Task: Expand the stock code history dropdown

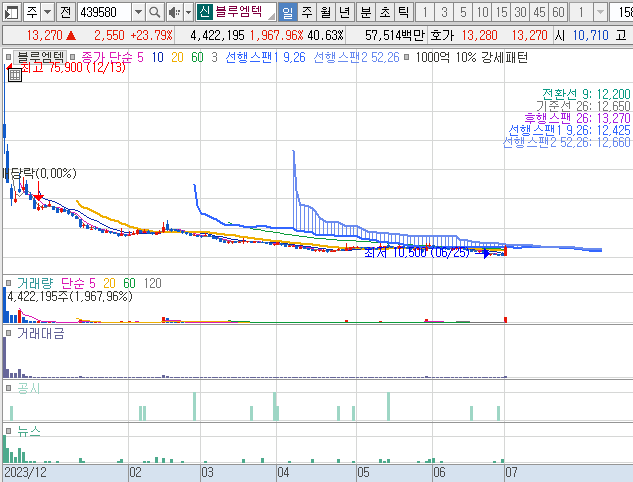Action: point(138,13)
